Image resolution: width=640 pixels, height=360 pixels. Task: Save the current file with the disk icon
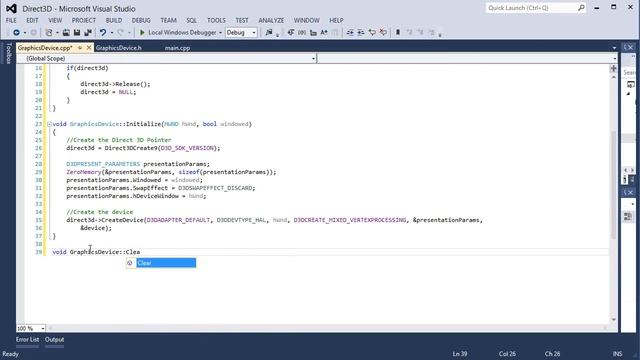click(x=77, y=33)
